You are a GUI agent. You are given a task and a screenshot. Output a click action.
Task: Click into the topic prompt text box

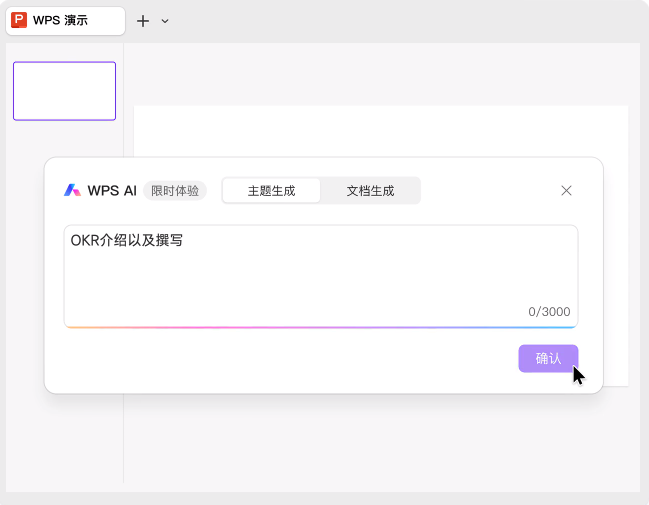click(x=321, y=276)
